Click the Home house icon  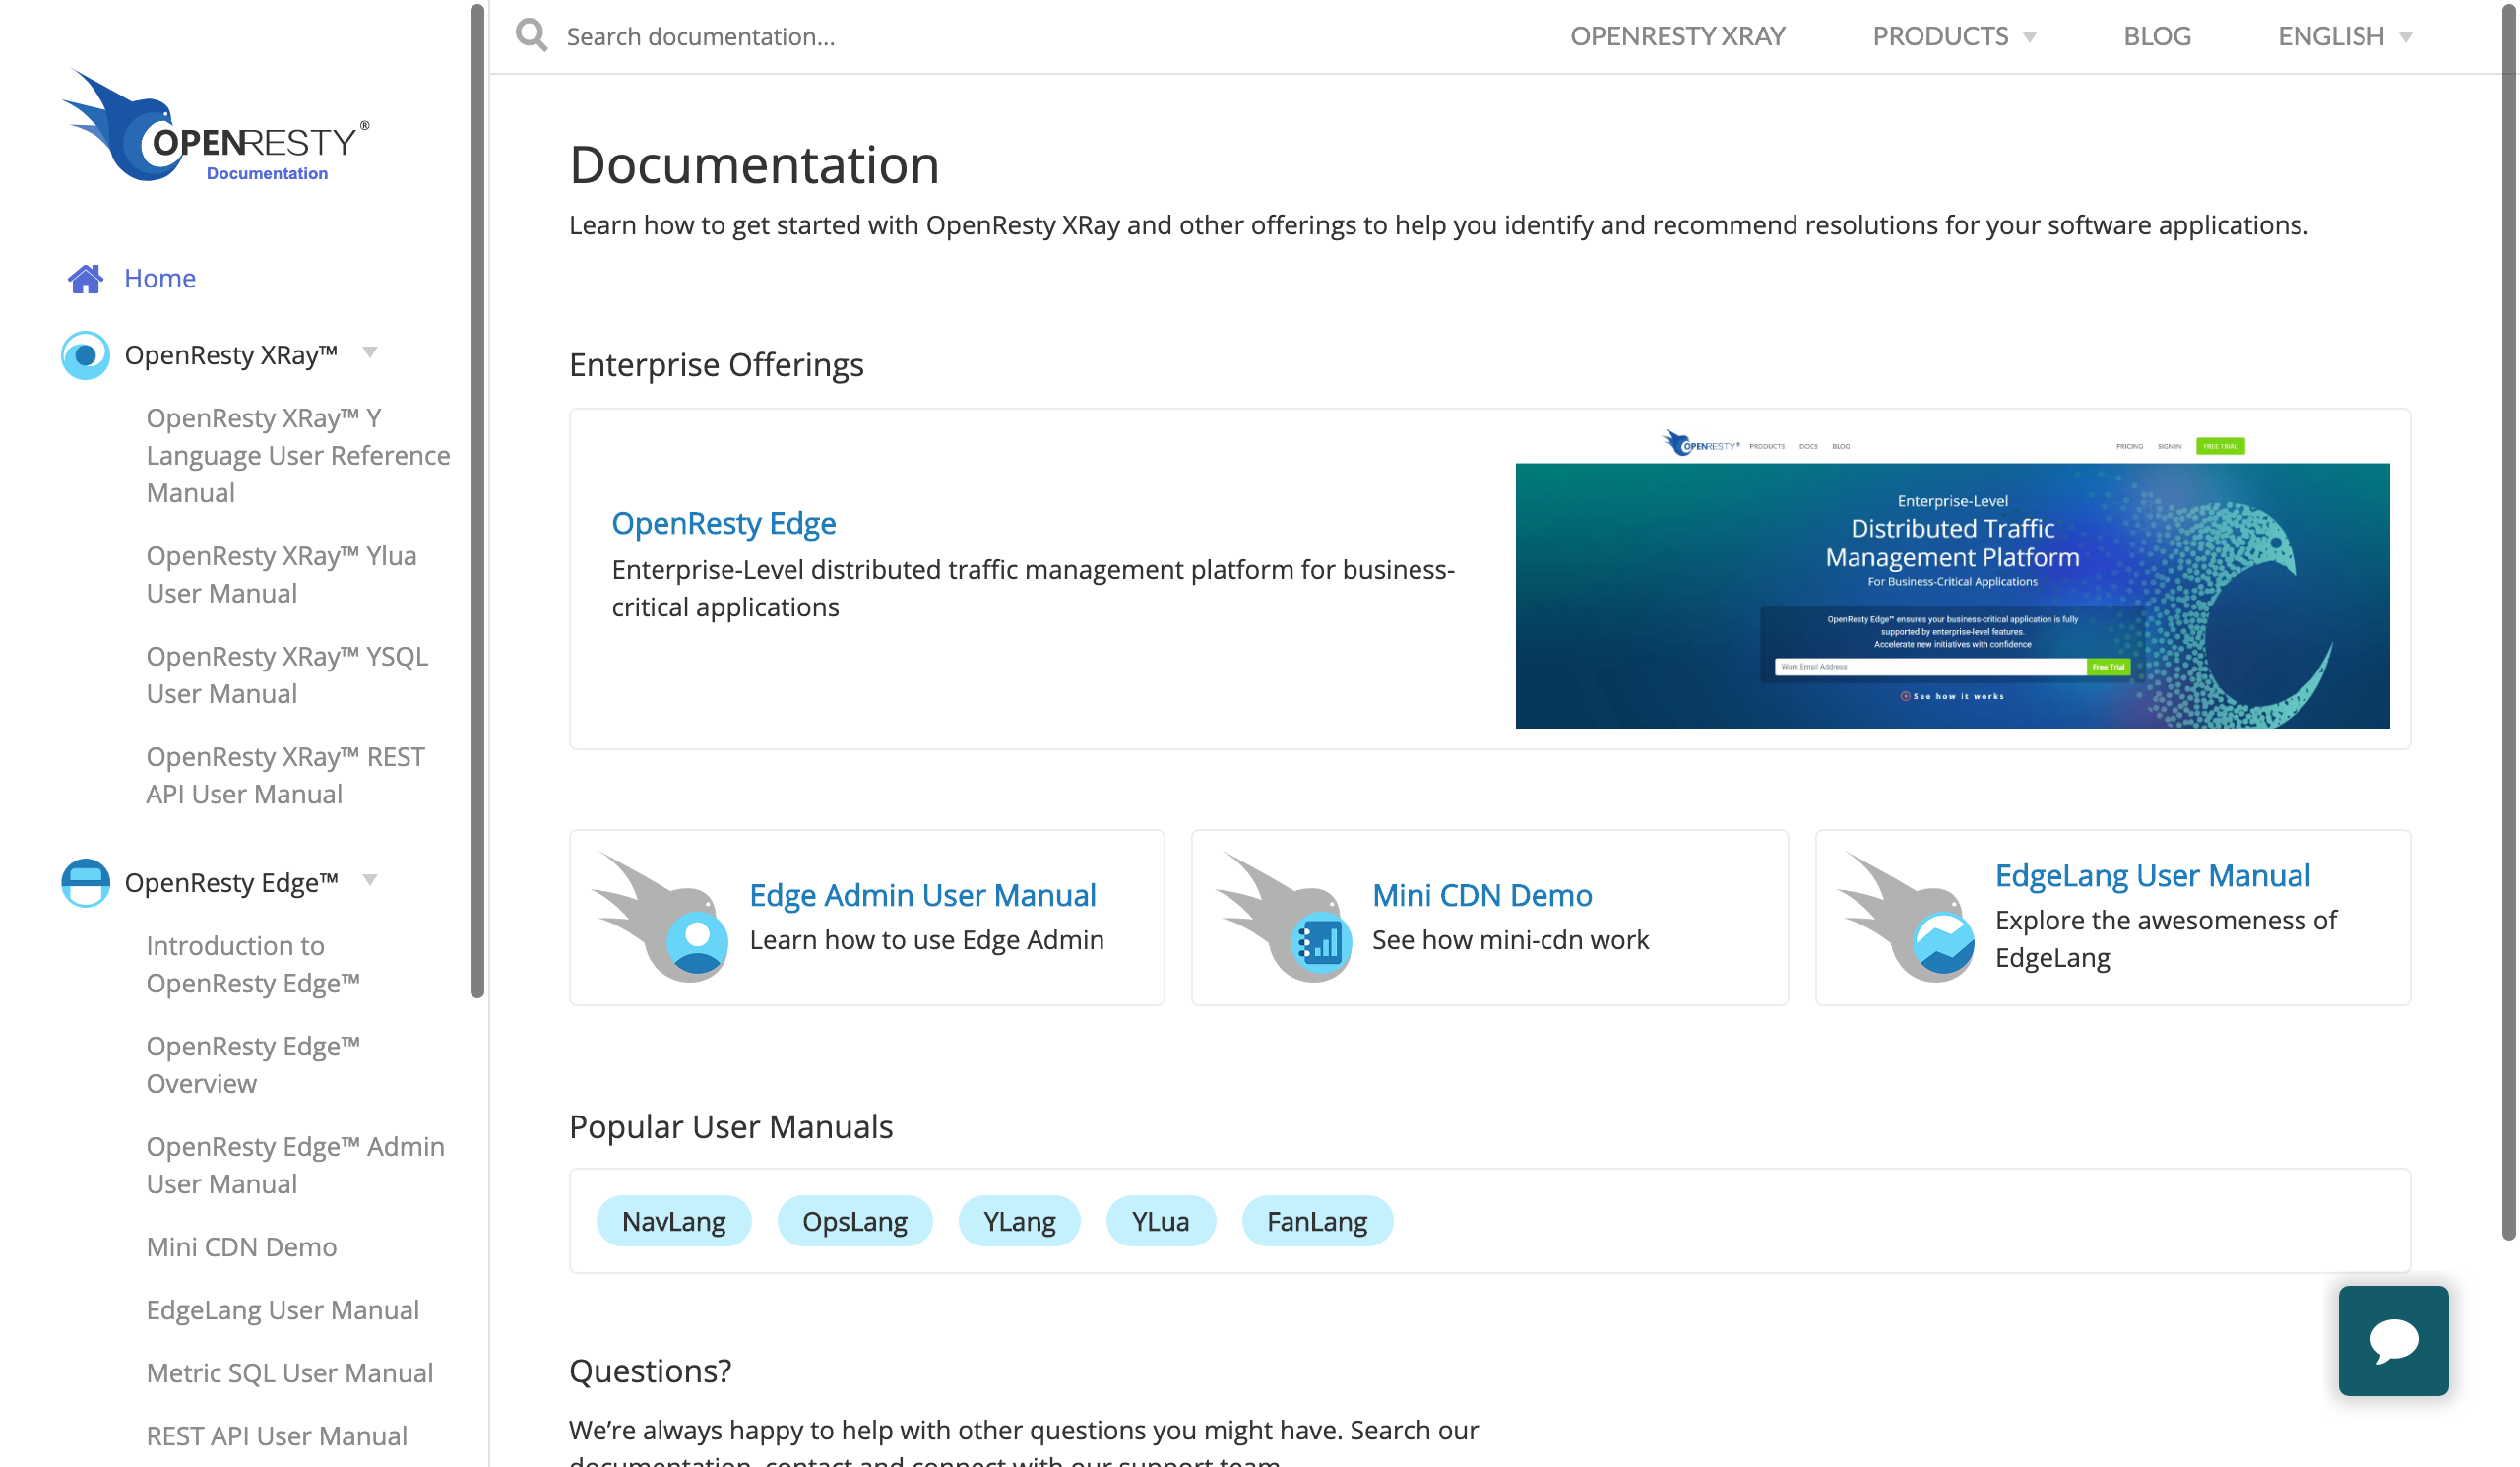pos(85,279)
